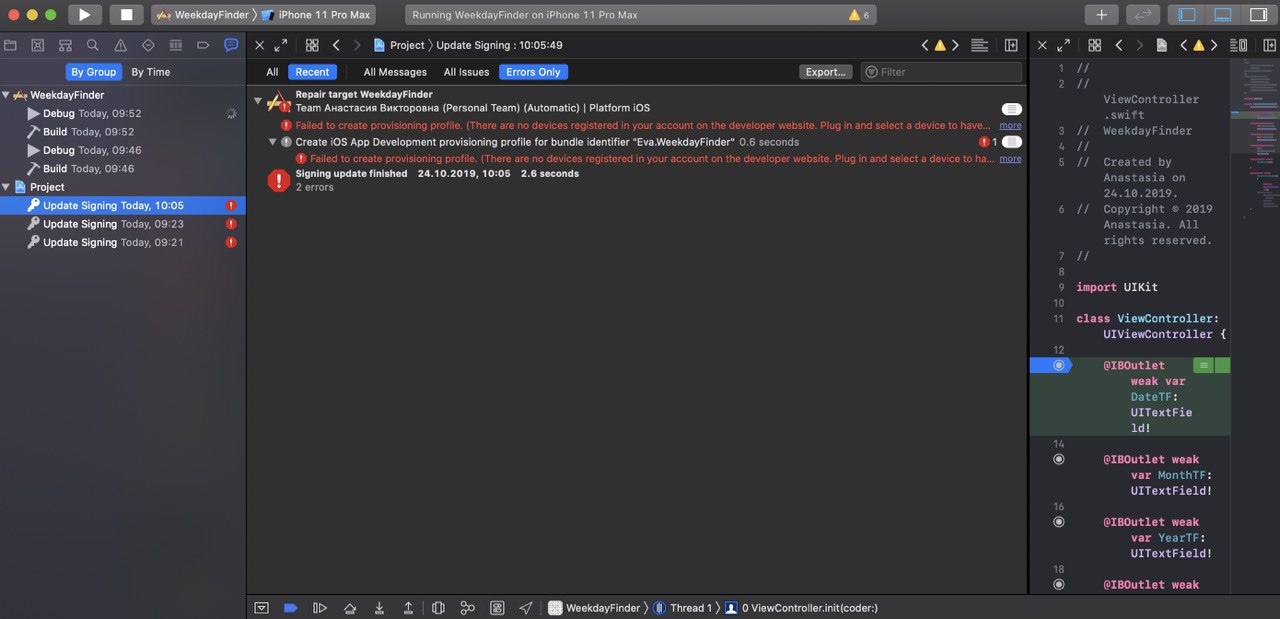Open the Breakpoint navigator icon
Image resolution: width=1280 pixels, height=619 pixels.
[203, 45]
